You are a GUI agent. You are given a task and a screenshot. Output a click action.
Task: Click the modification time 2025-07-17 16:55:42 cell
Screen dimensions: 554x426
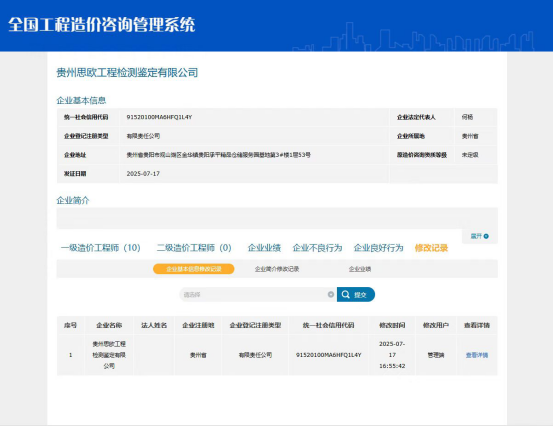[x=392, y=355]
